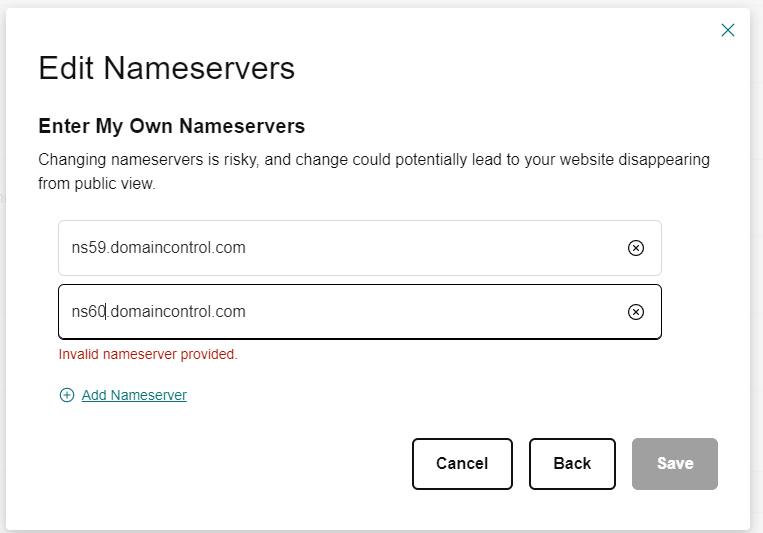Click the Enter My Own Nameservers heading
The image size is (763, 533).
pyautogui.click(x=171, y=126)
